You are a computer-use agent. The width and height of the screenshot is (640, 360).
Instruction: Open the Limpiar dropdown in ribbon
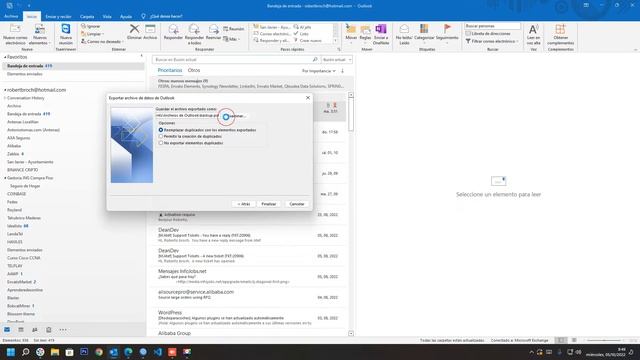93,34
